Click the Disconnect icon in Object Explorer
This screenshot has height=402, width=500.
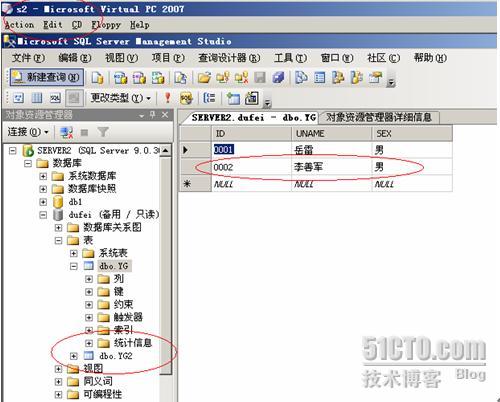coord(66,133)
